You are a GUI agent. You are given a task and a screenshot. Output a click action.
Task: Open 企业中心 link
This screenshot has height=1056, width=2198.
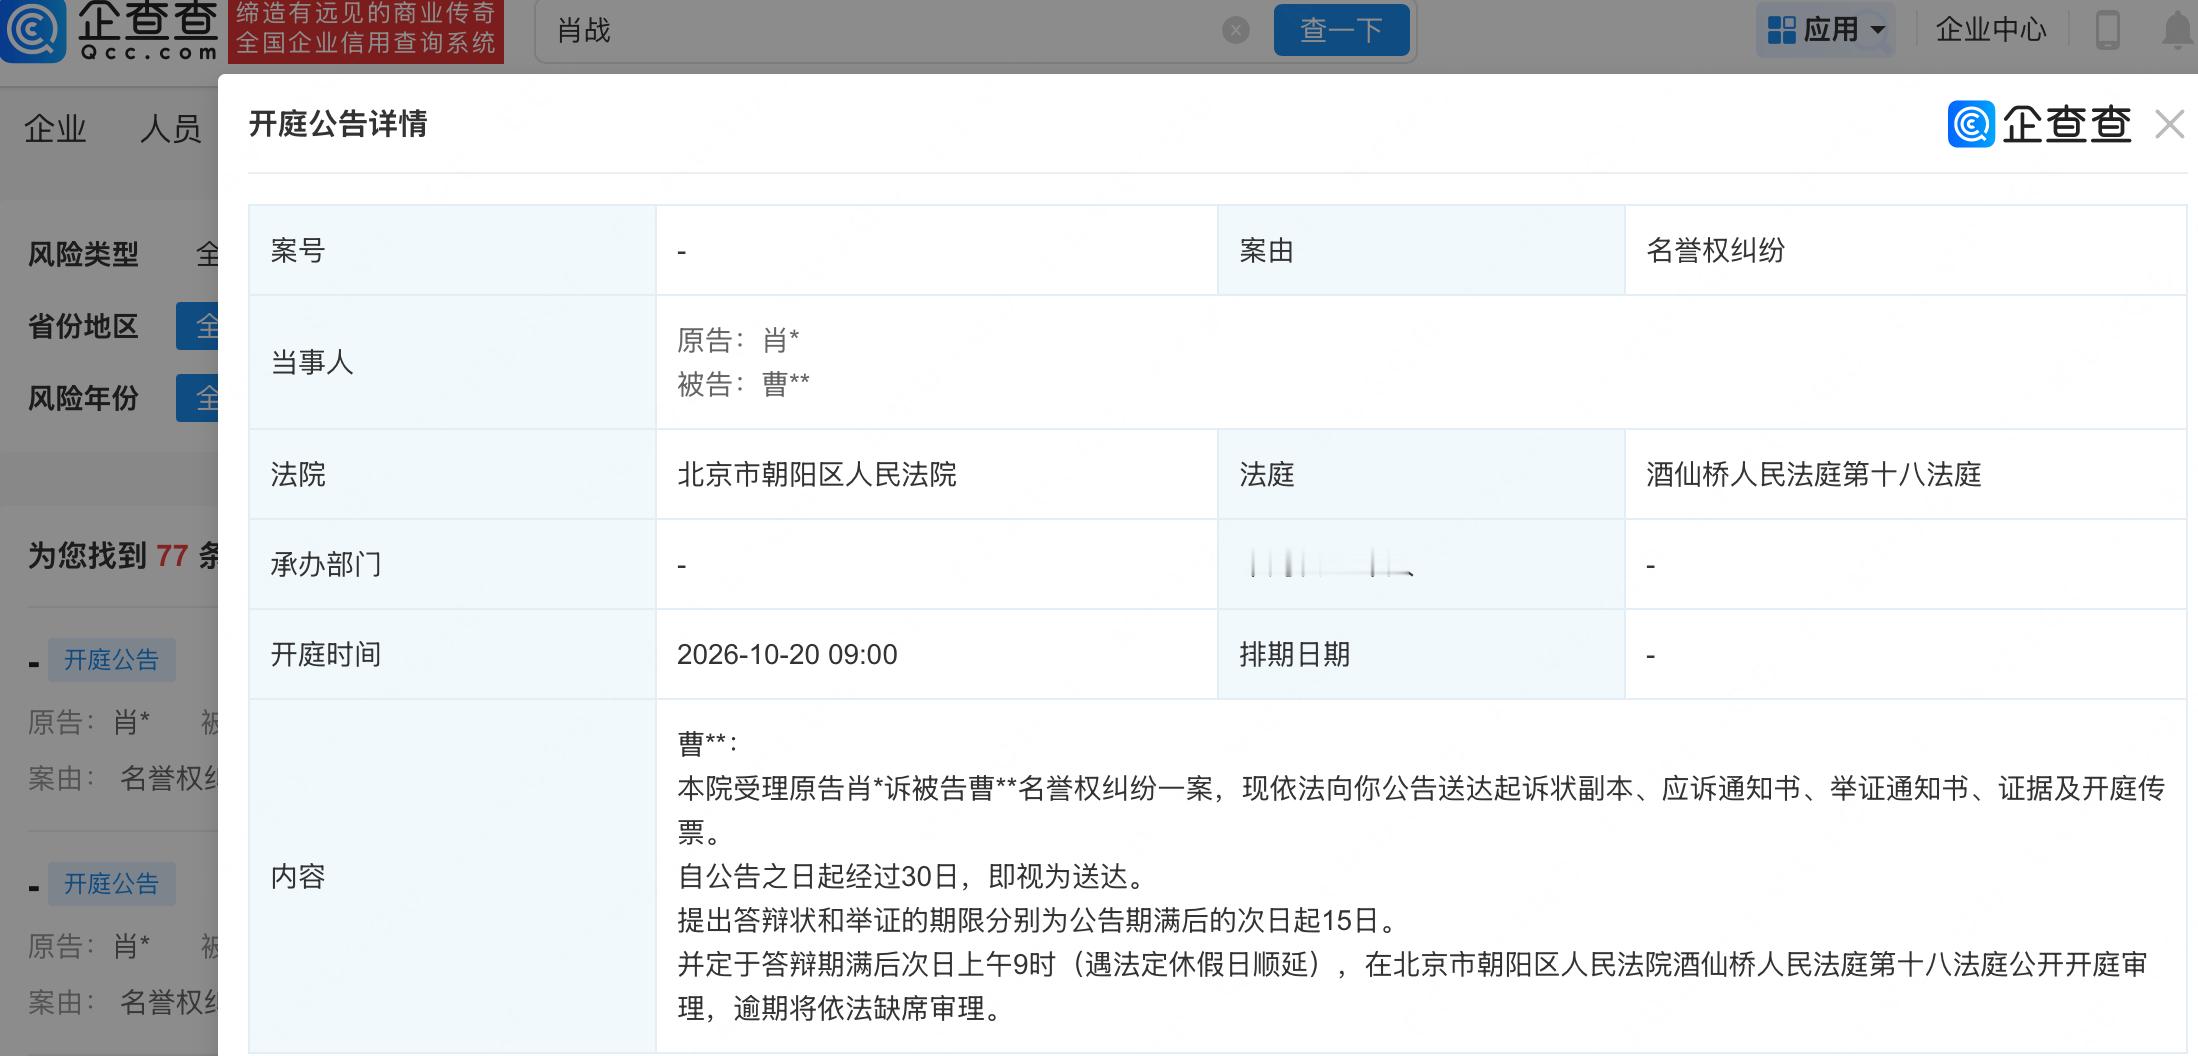pyautogui.click(x=1991, y=30)
